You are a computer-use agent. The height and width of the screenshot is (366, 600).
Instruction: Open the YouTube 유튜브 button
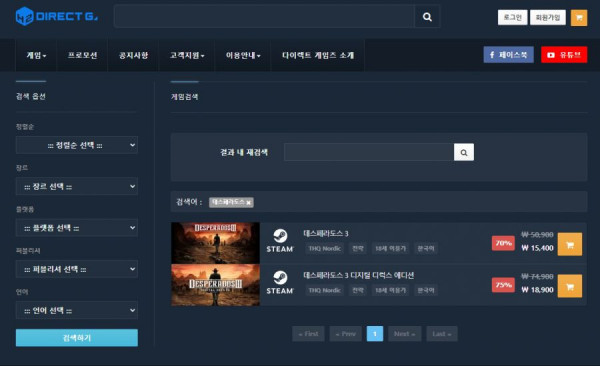tap(564, 55)
